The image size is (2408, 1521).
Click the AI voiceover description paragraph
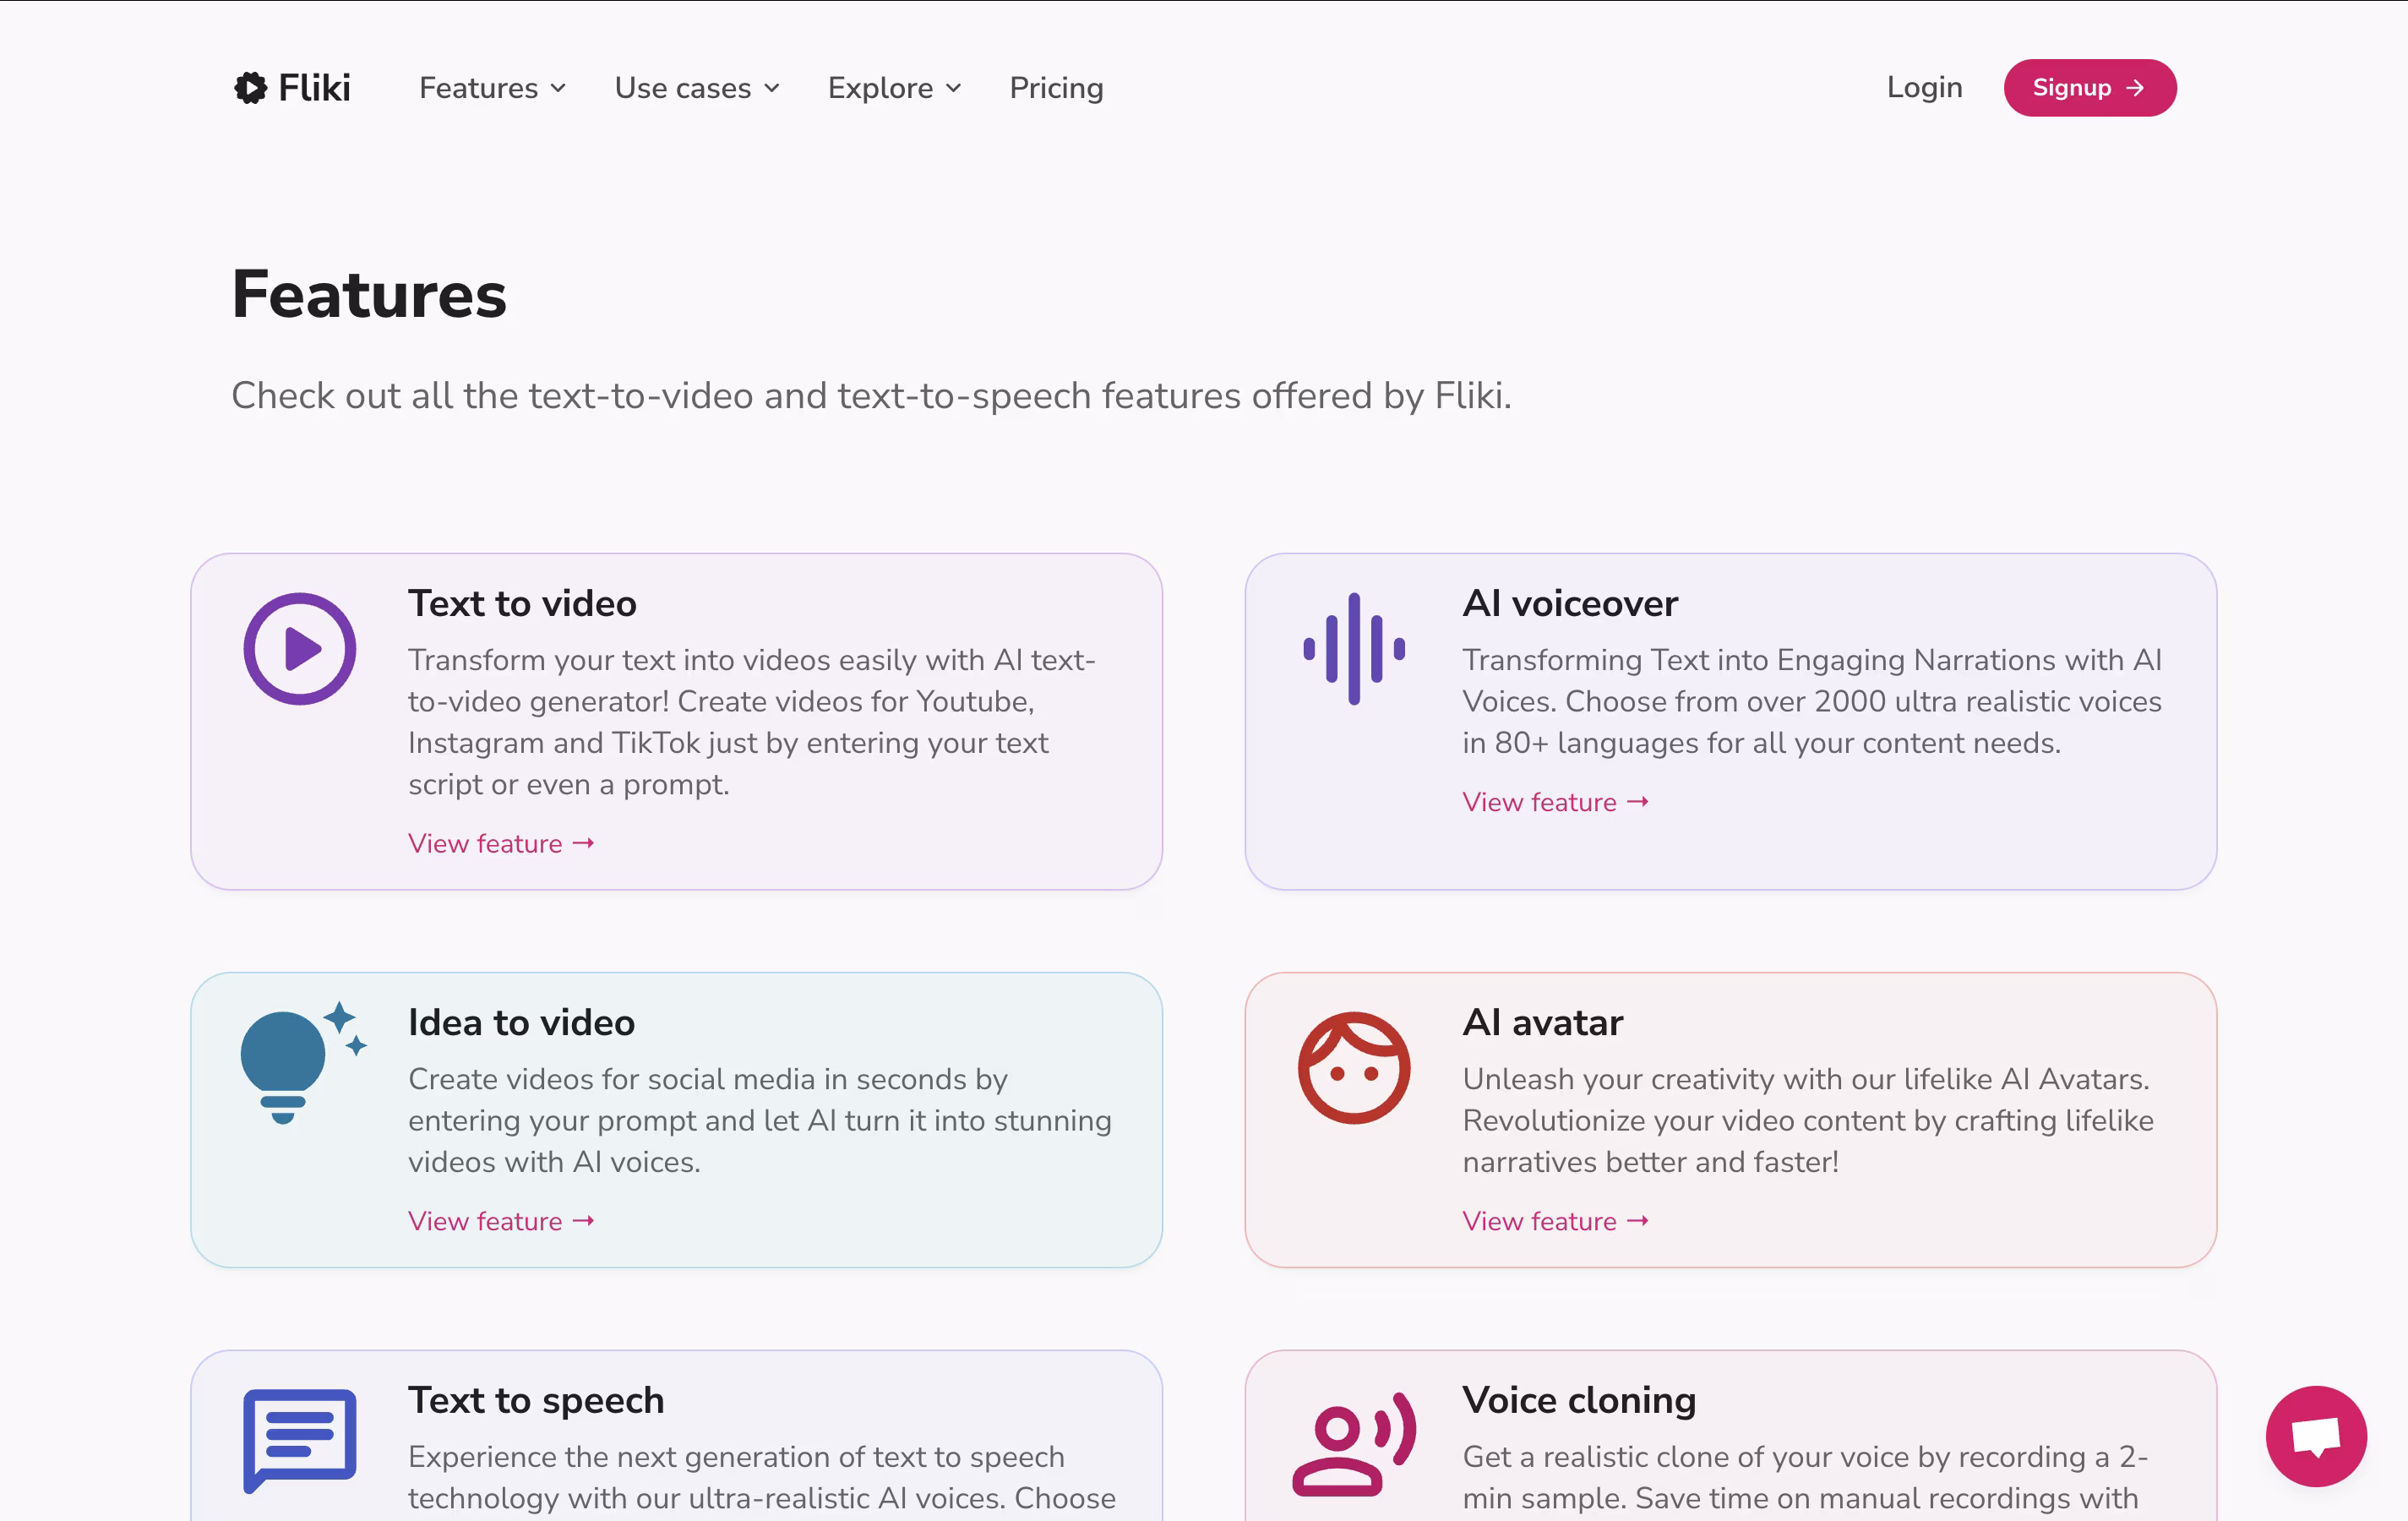(1812, 701)
